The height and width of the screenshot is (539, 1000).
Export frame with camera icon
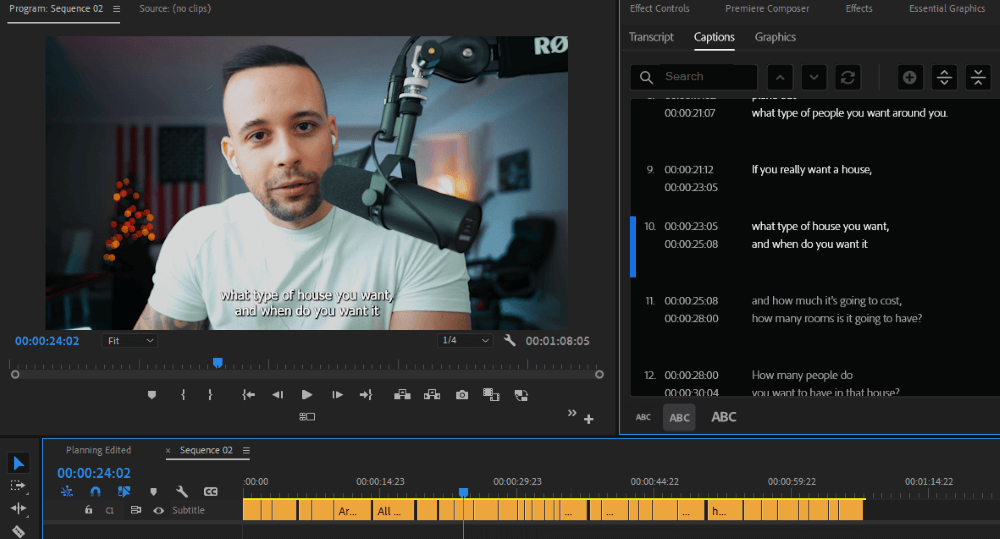(x=462, y=395)
